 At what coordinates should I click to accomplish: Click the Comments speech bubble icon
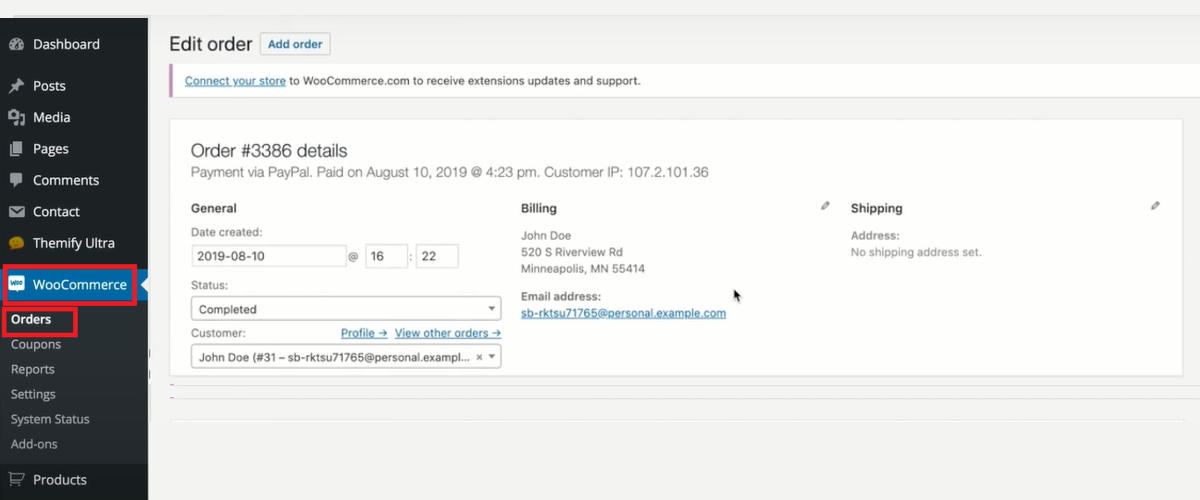[16, 180]
